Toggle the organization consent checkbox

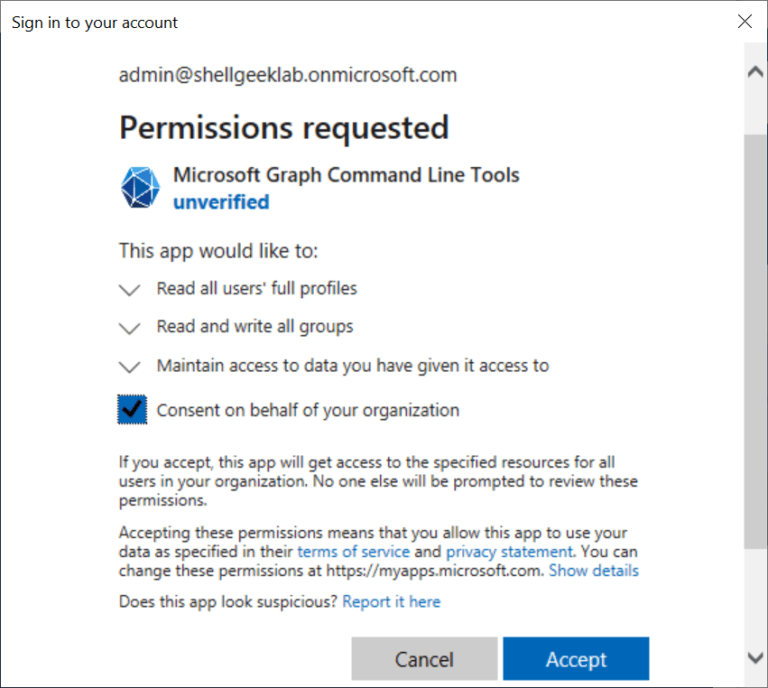[132, 409]
